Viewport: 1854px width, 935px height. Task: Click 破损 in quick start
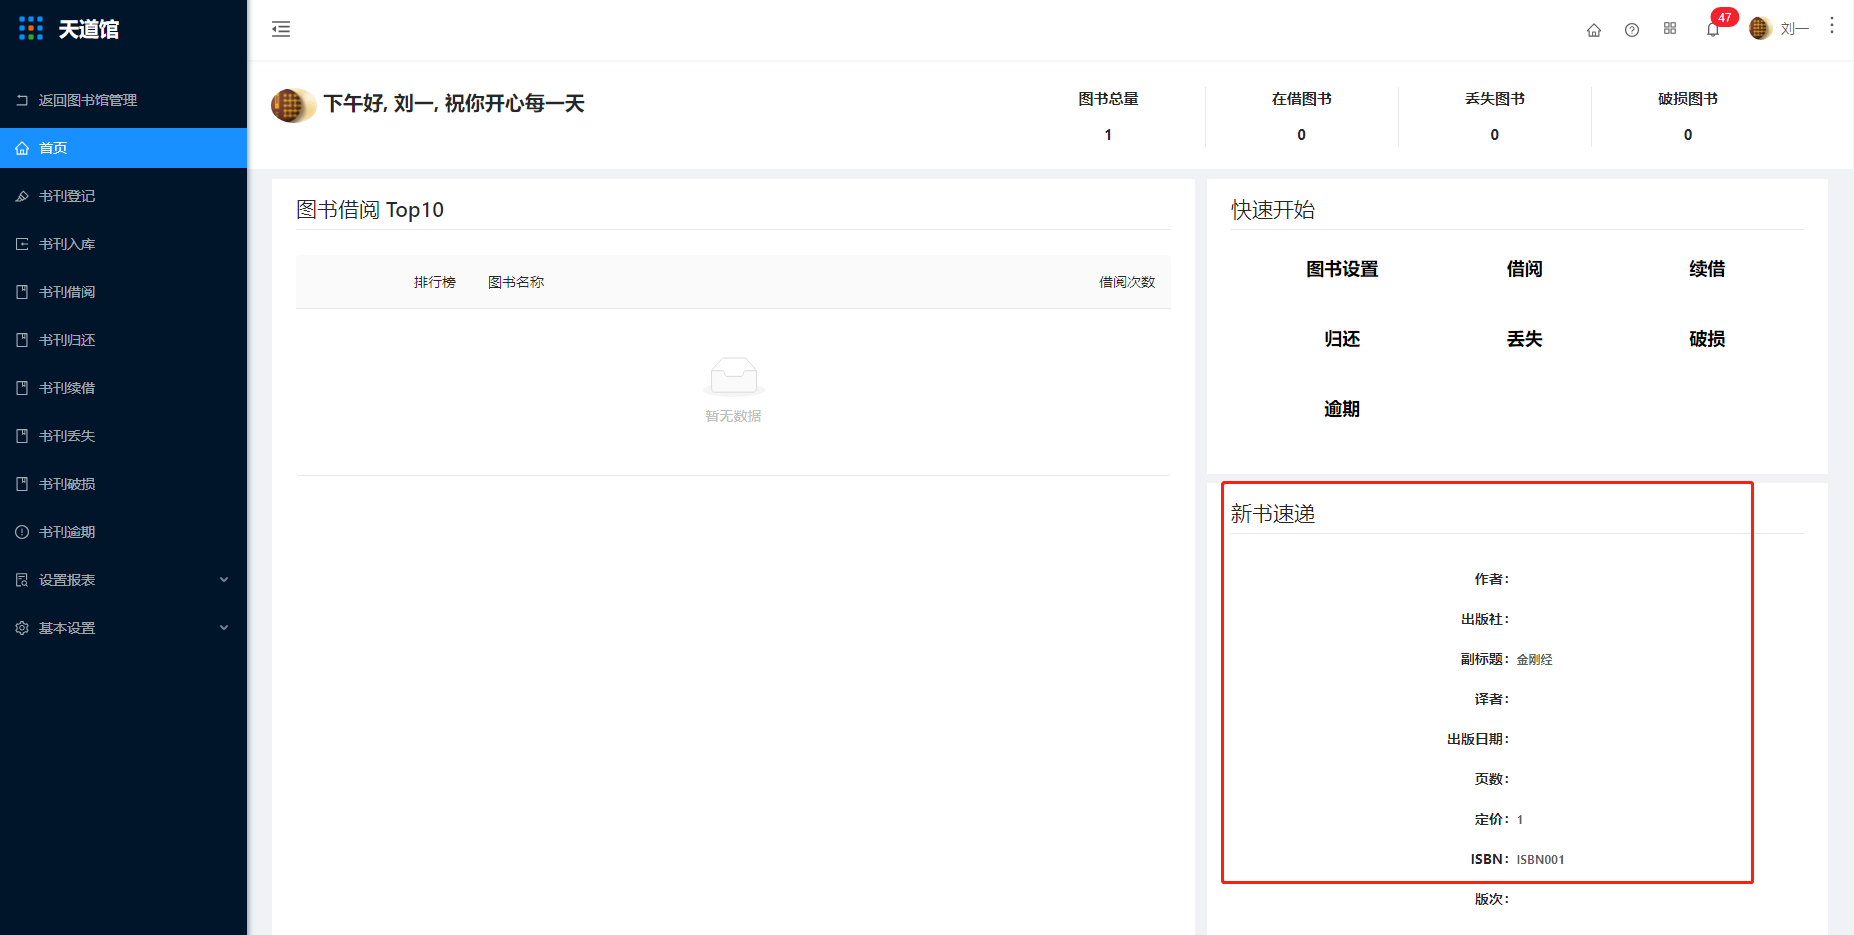click(1707, 339)
